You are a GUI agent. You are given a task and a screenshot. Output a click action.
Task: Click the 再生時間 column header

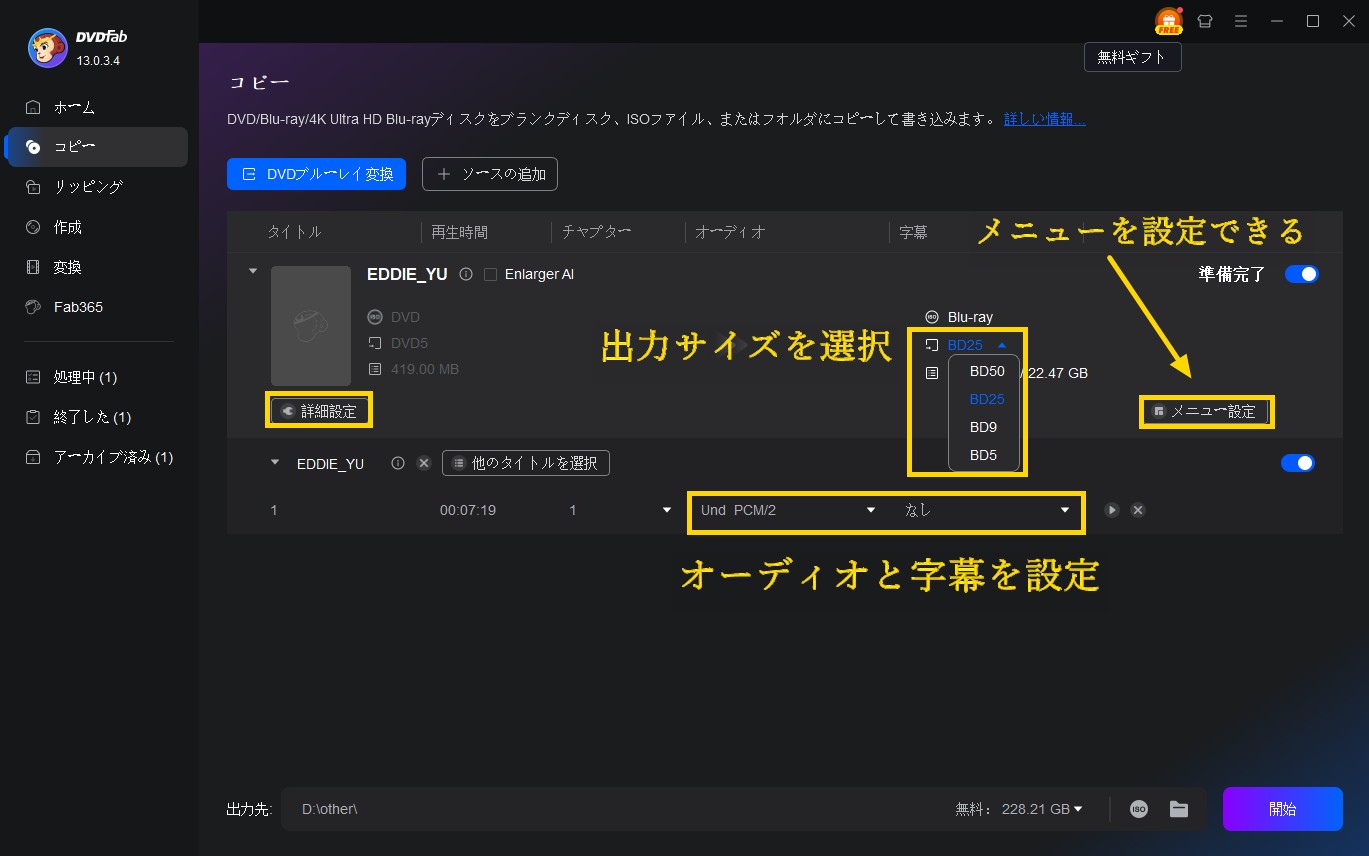[x=460, y=232]
